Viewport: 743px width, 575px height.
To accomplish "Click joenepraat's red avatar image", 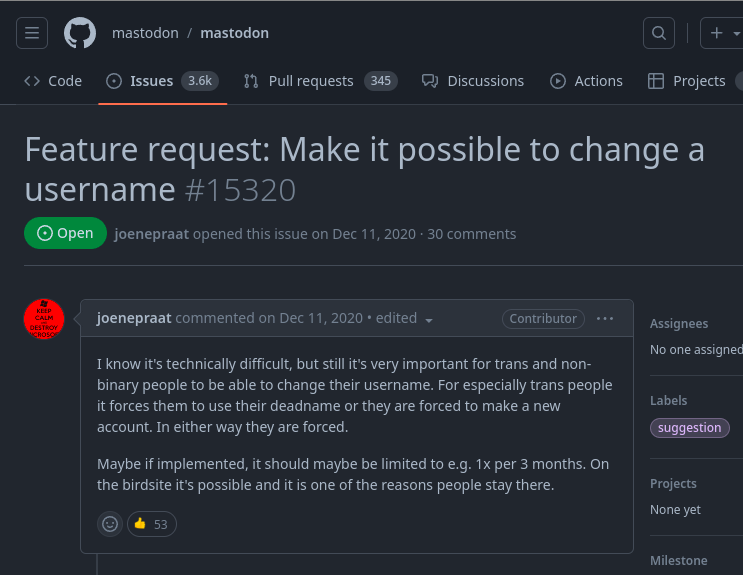I will pyautogui.click(x=44, y=318).
